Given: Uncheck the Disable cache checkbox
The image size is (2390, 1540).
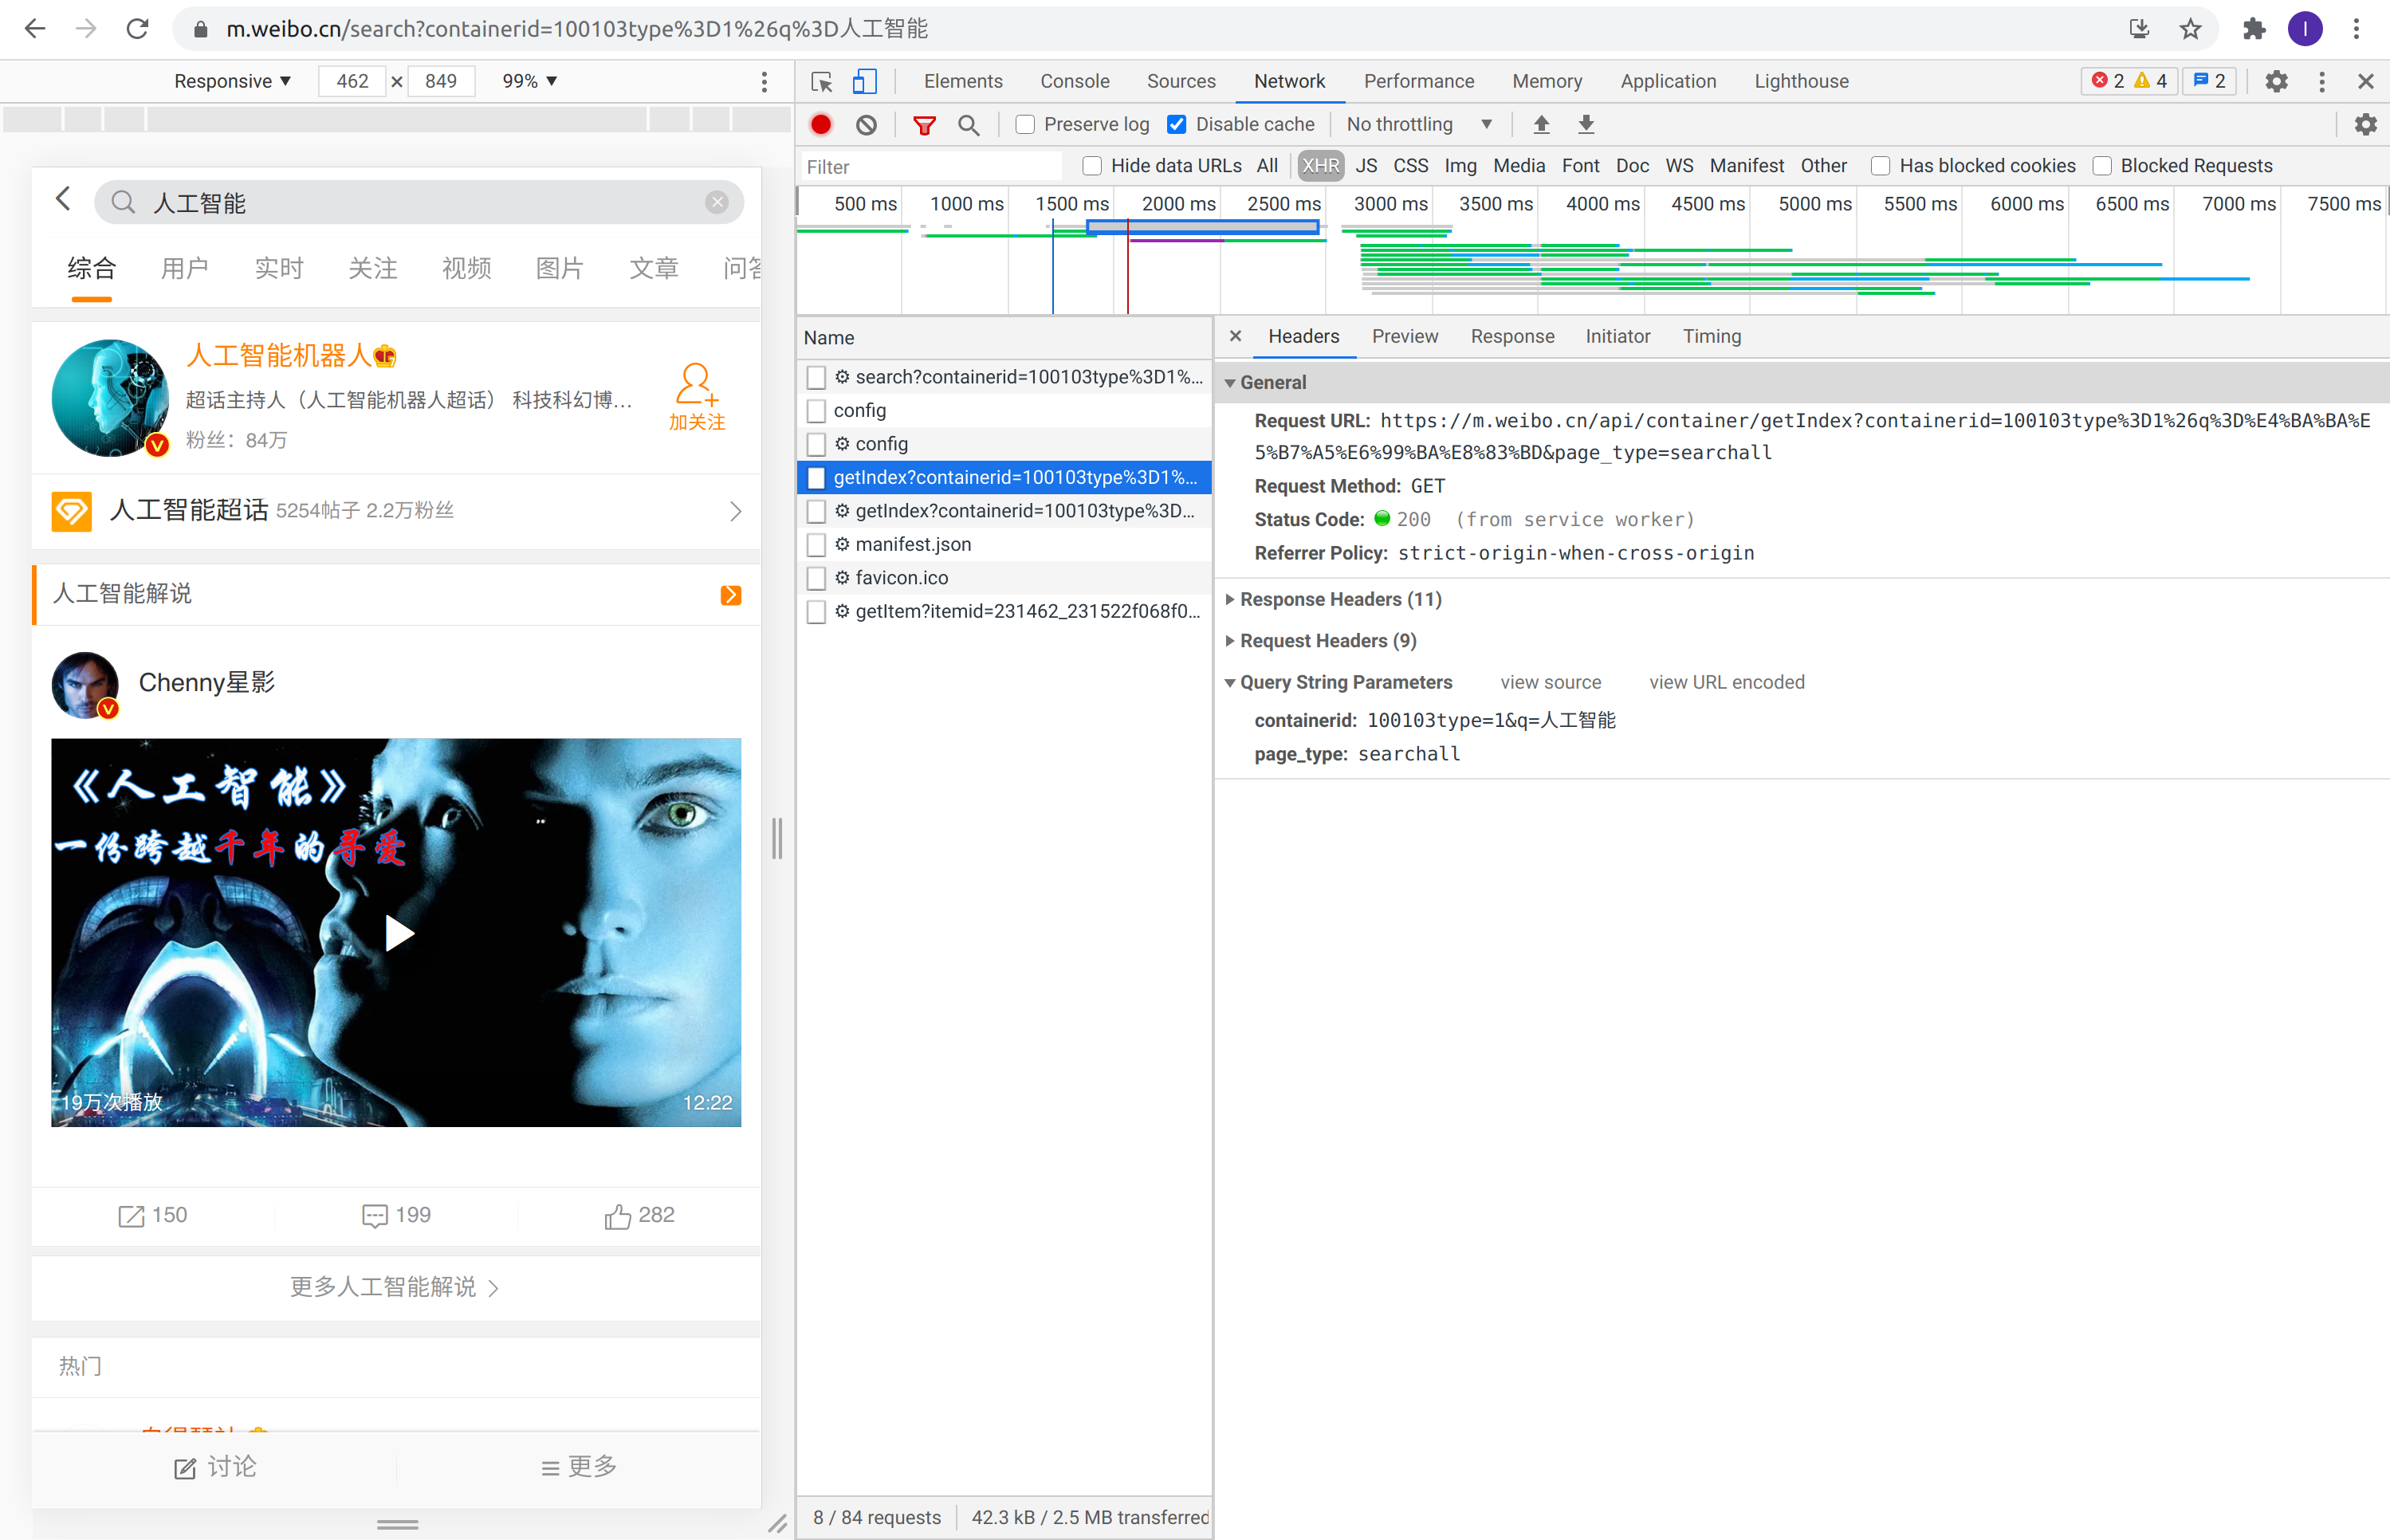Looking at the screenshot, I should tap(1177, 124).
